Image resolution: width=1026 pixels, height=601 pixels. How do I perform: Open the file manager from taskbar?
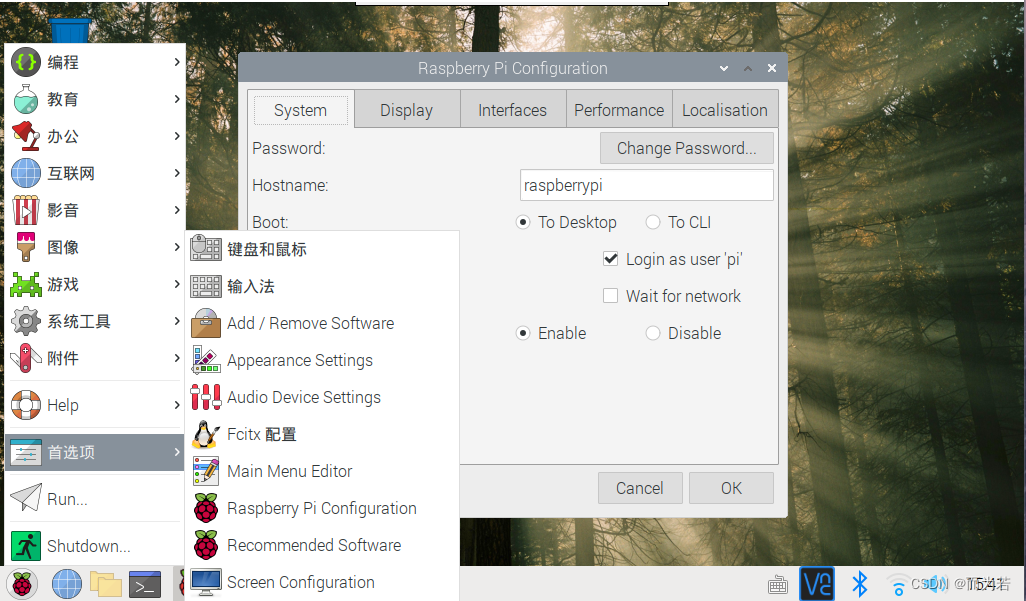(x=106, y=584)
